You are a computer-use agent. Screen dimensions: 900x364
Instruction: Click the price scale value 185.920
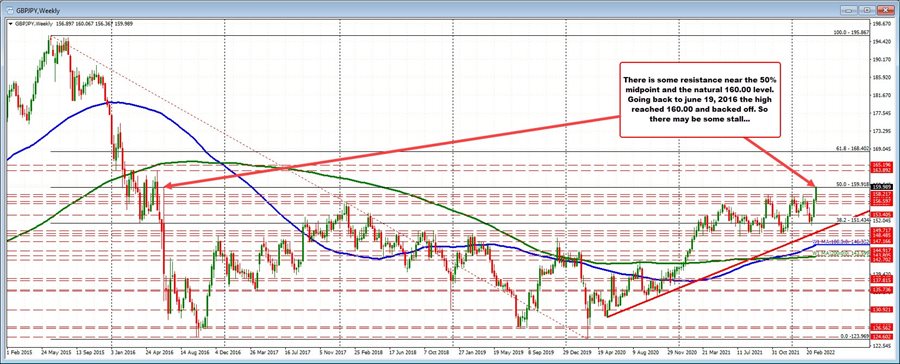(x=883, y=77)
